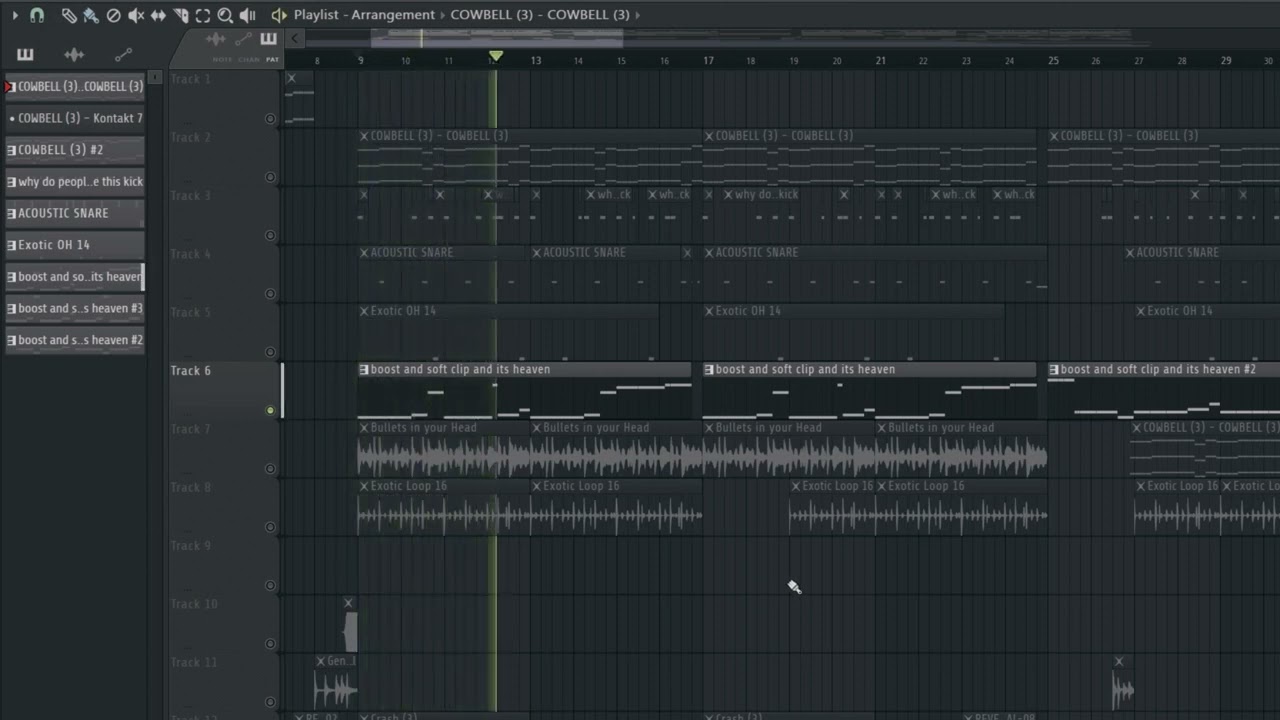1280x720 pixels.
Task: Click the Track 6 header label
Action: click(x=191, y=371)
